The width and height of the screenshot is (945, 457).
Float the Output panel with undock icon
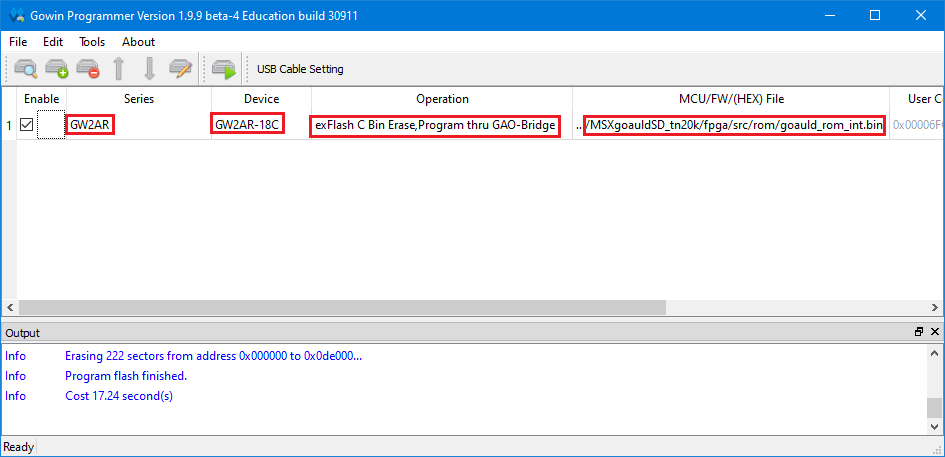point(919,332)
